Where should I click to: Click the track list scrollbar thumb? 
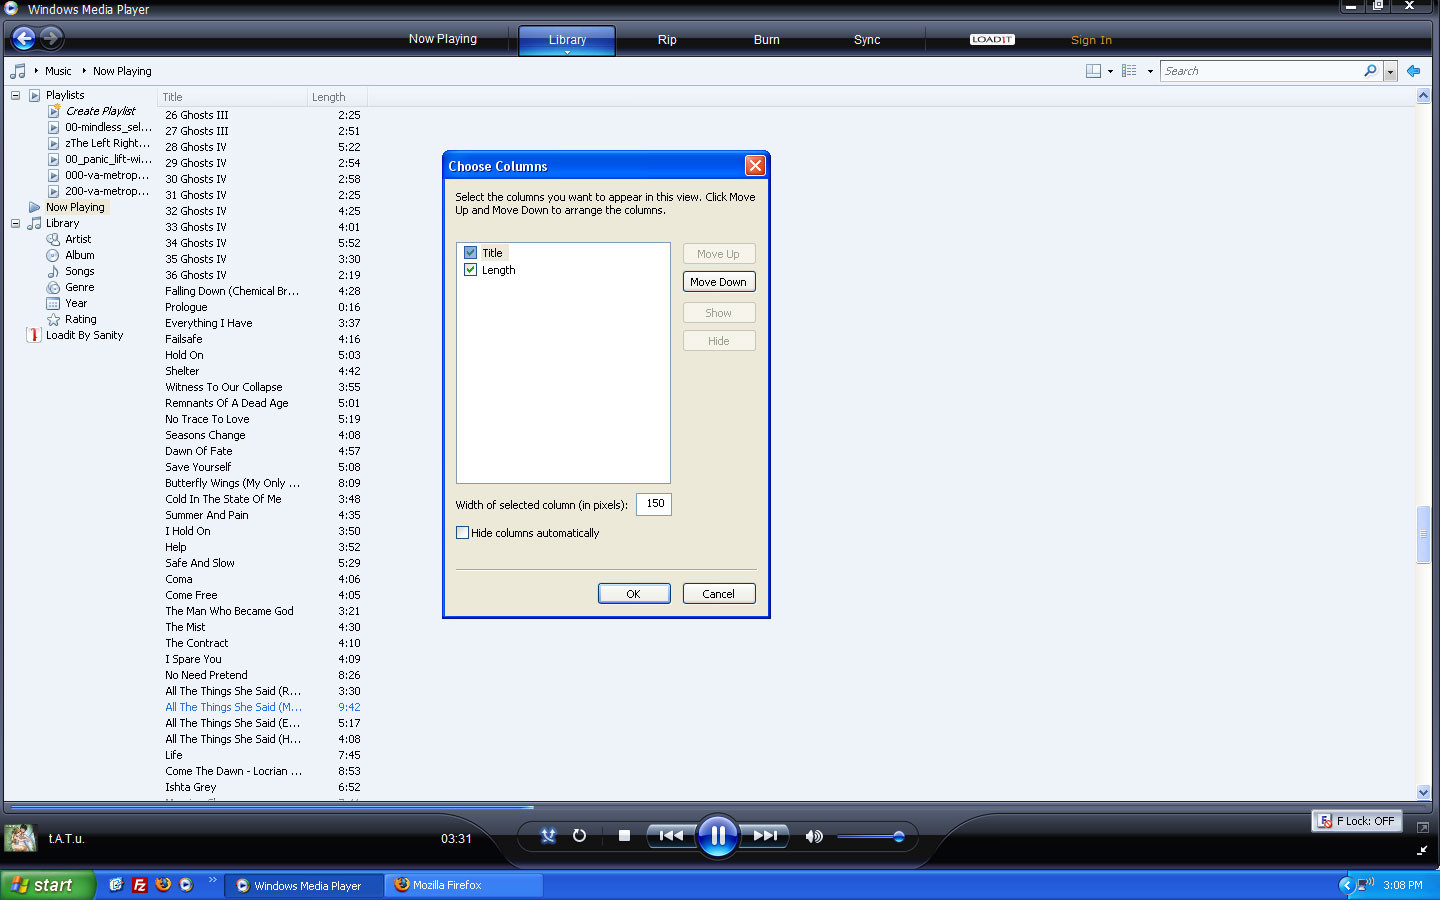pyautogui.click(x=1423, y=535)
